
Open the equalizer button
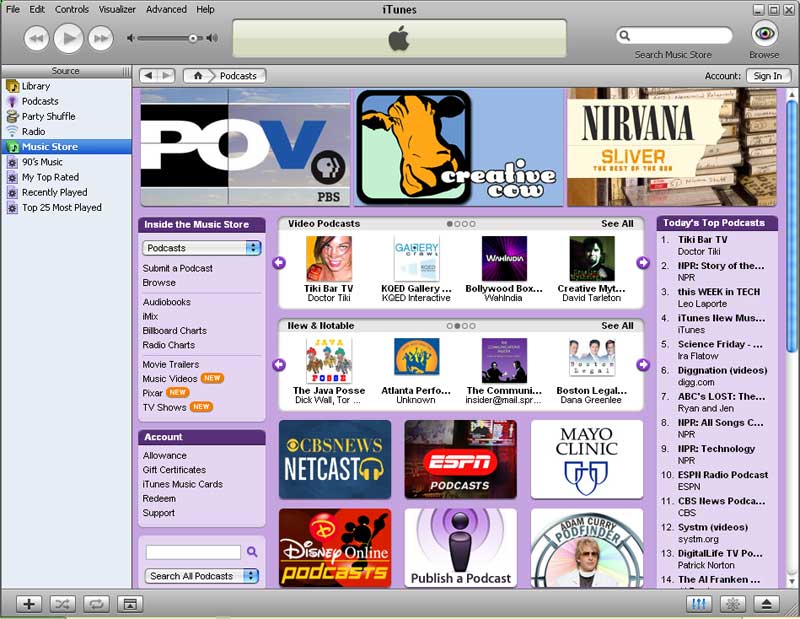click(x=699, y=604)
